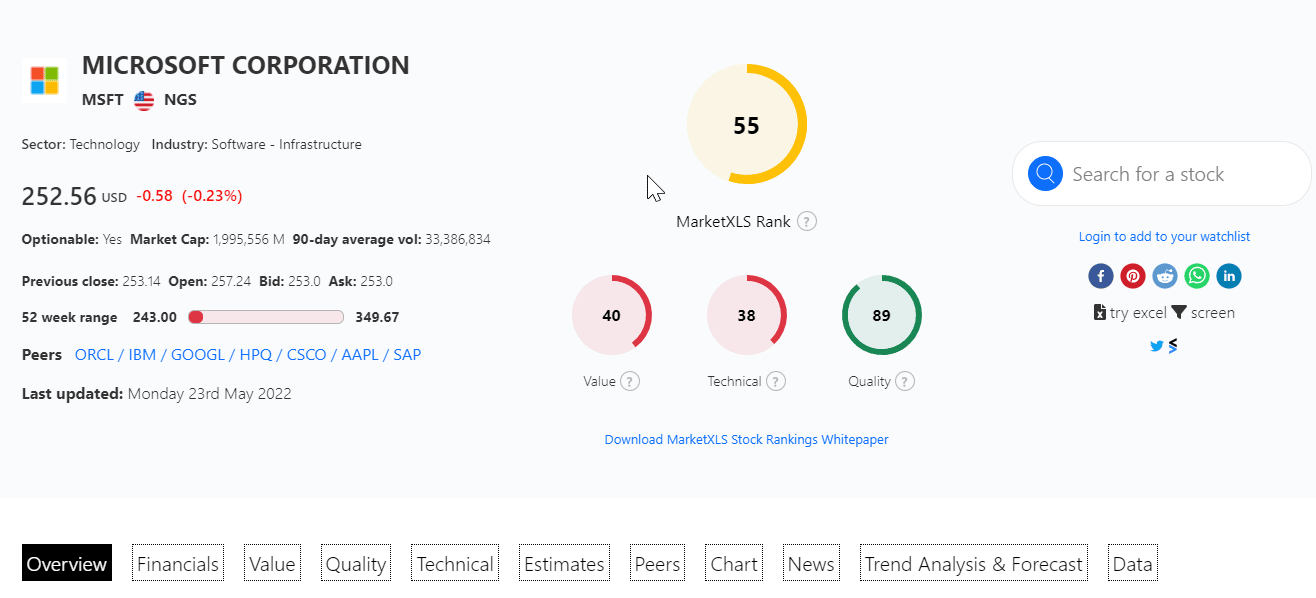Click the 52 week range bar
Viewport: 1316px width, 598px height.
click(x=266, y=317)
